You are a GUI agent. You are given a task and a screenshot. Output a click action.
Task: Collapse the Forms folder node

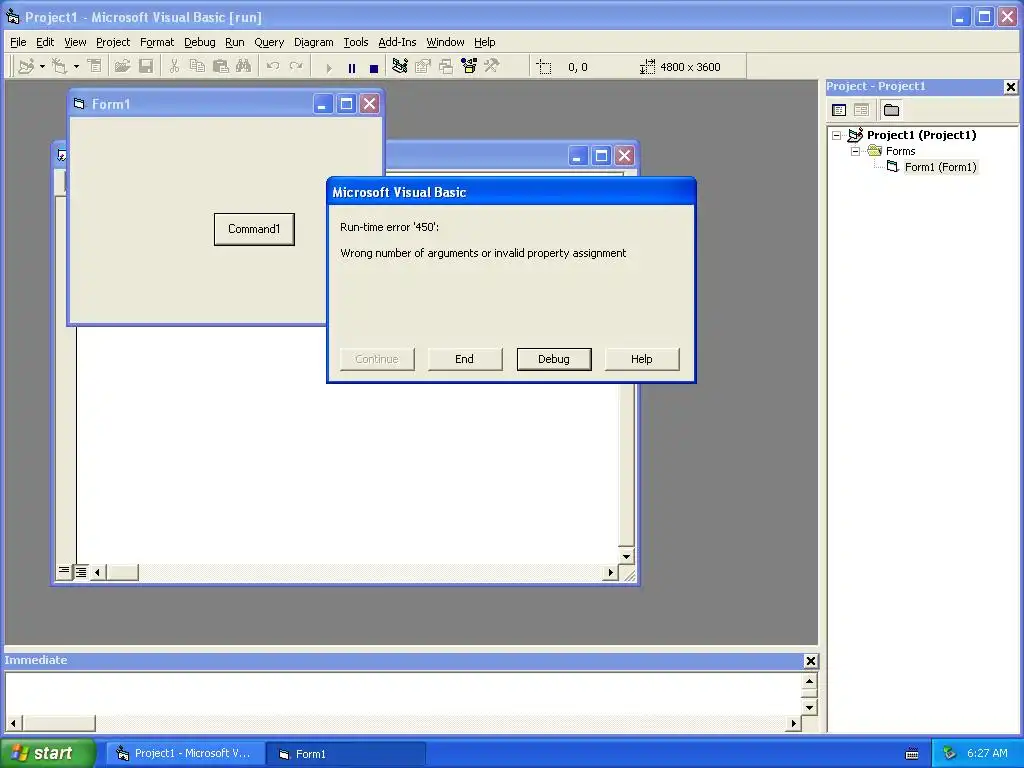click(856, 152)
